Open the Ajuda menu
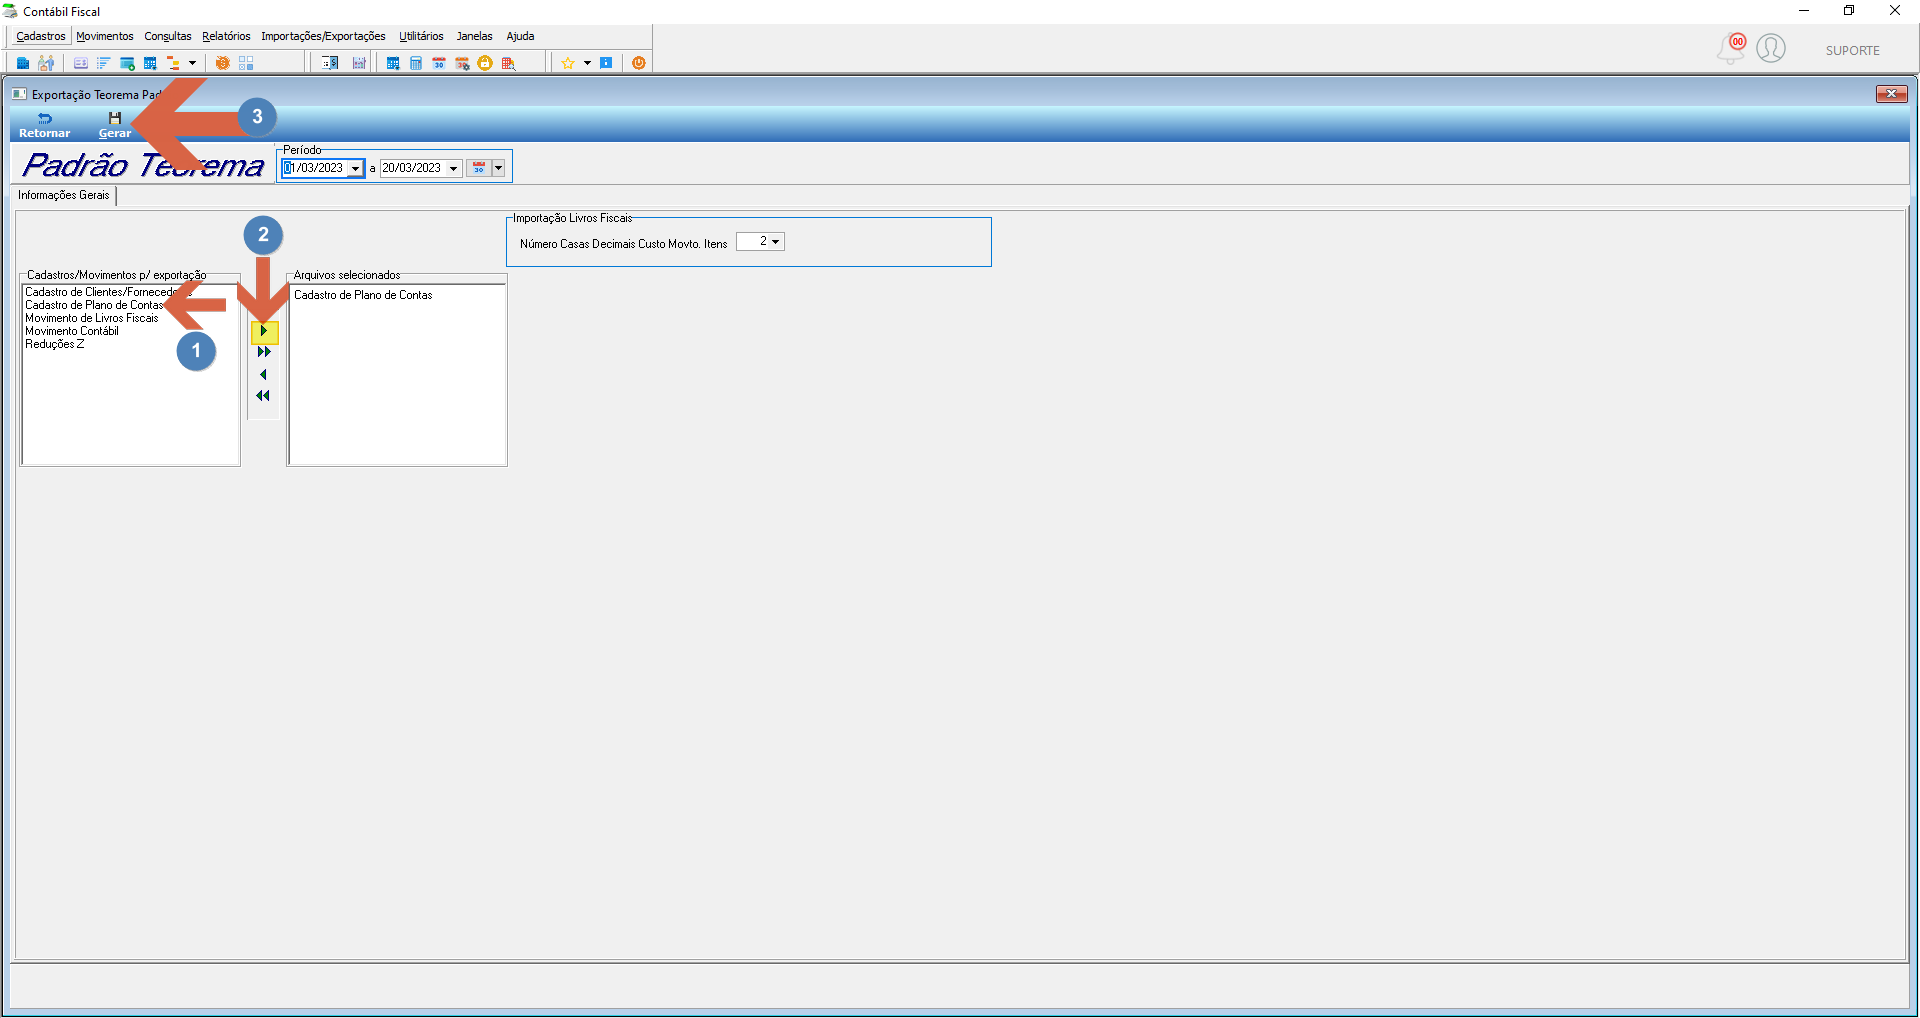 click(520, 36)
